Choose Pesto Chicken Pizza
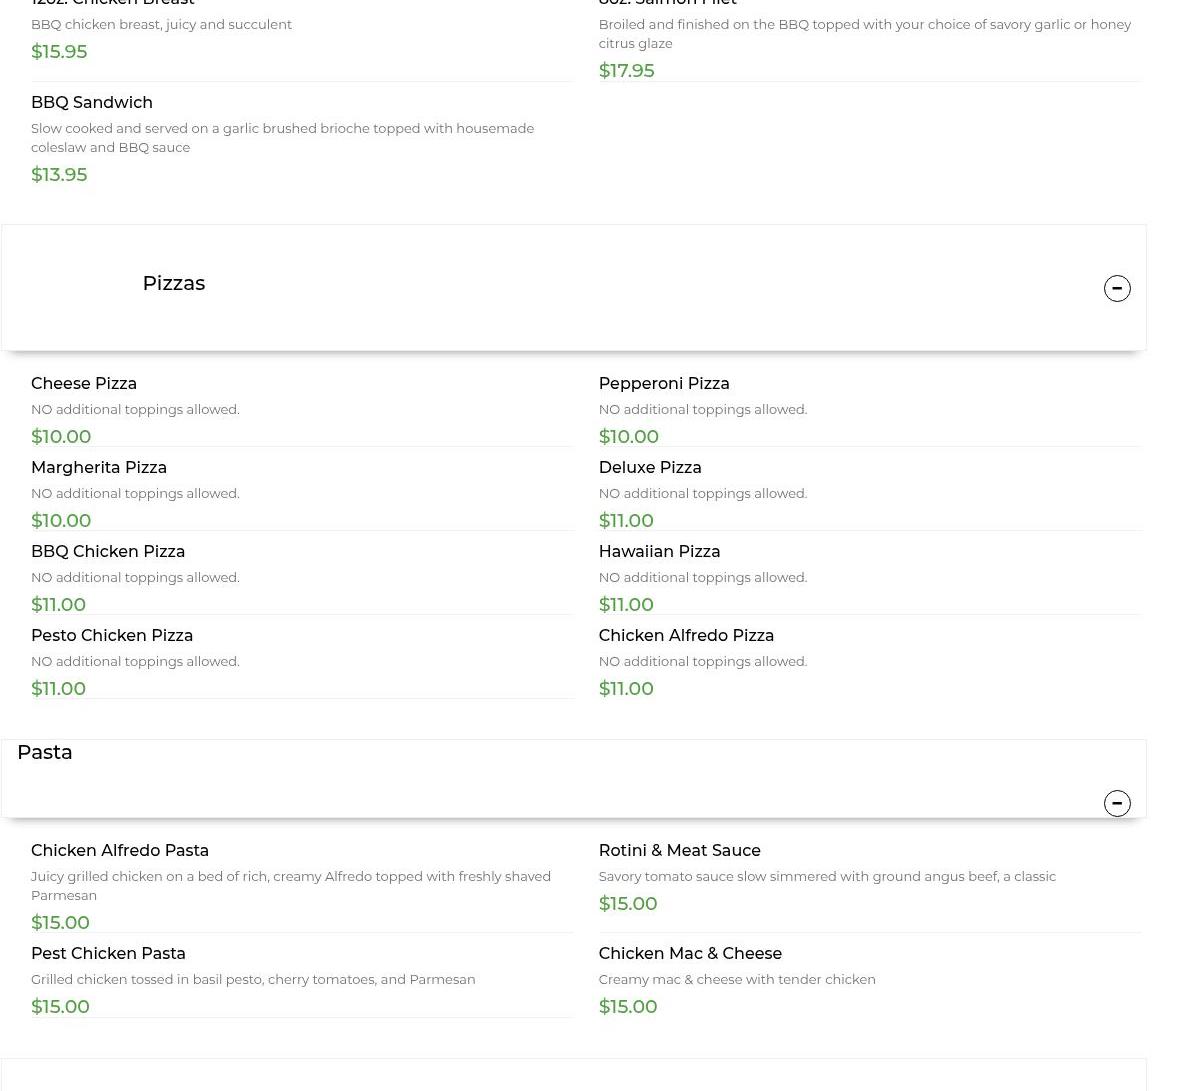 (112, 636)
